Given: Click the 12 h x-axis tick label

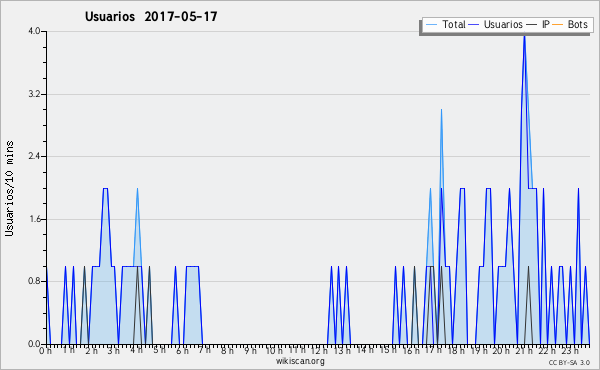Looking at the screenshot, I should [x=318, y=350].
